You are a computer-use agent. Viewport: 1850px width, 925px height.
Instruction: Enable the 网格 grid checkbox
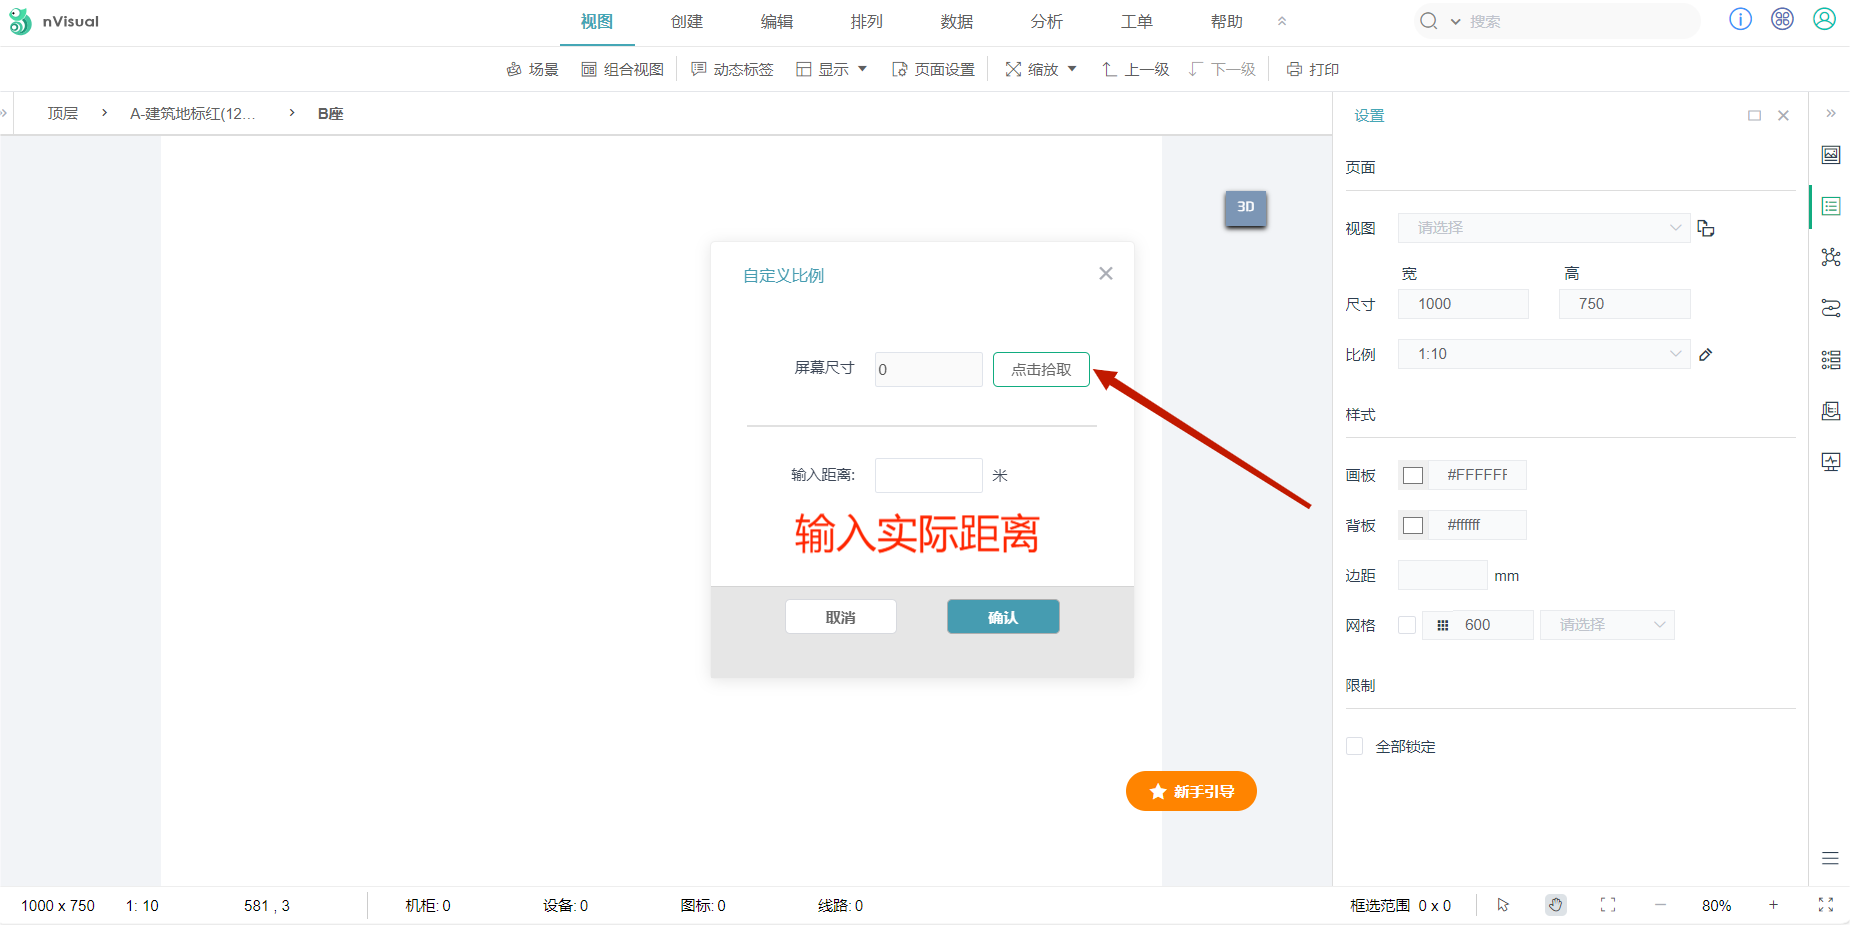coord(1407,625)
